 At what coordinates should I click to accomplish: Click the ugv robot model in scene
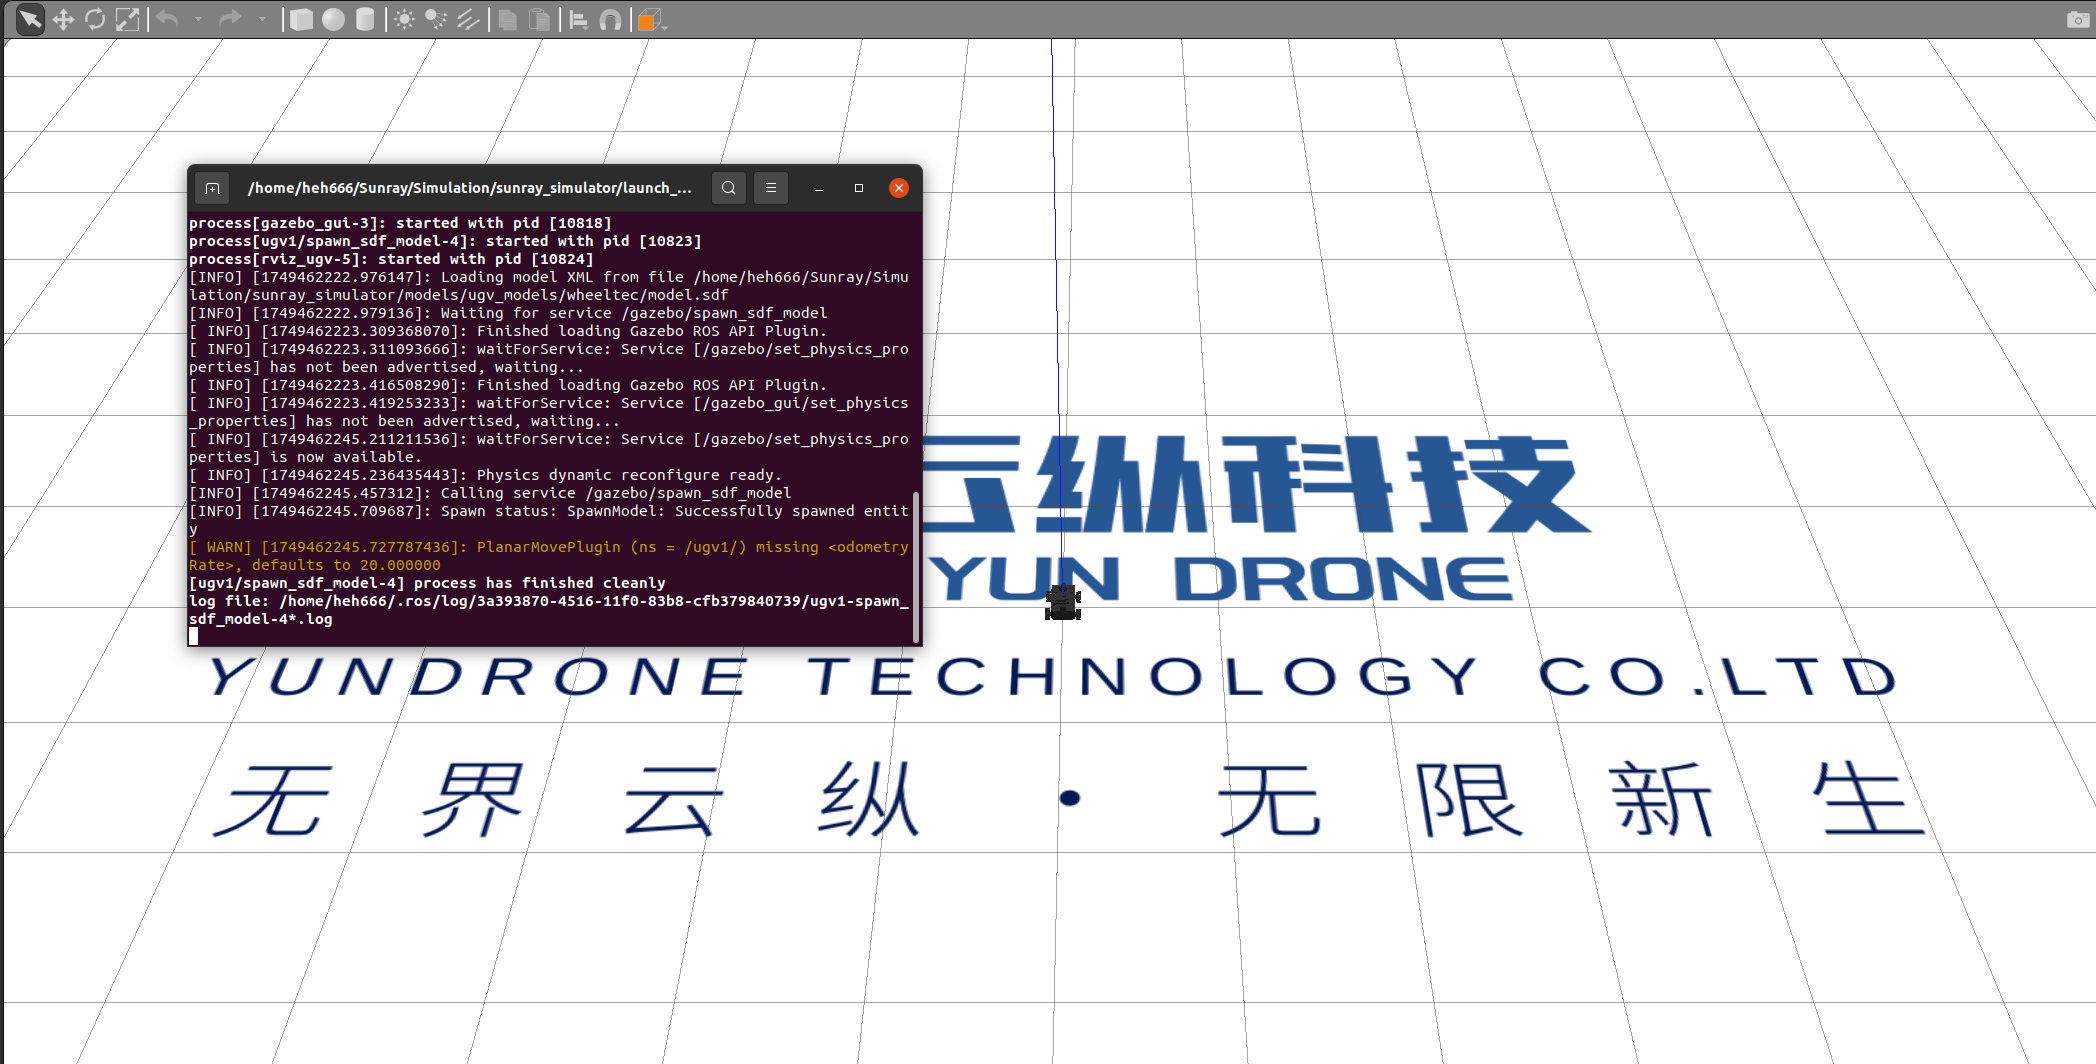tap(1063, 602)
